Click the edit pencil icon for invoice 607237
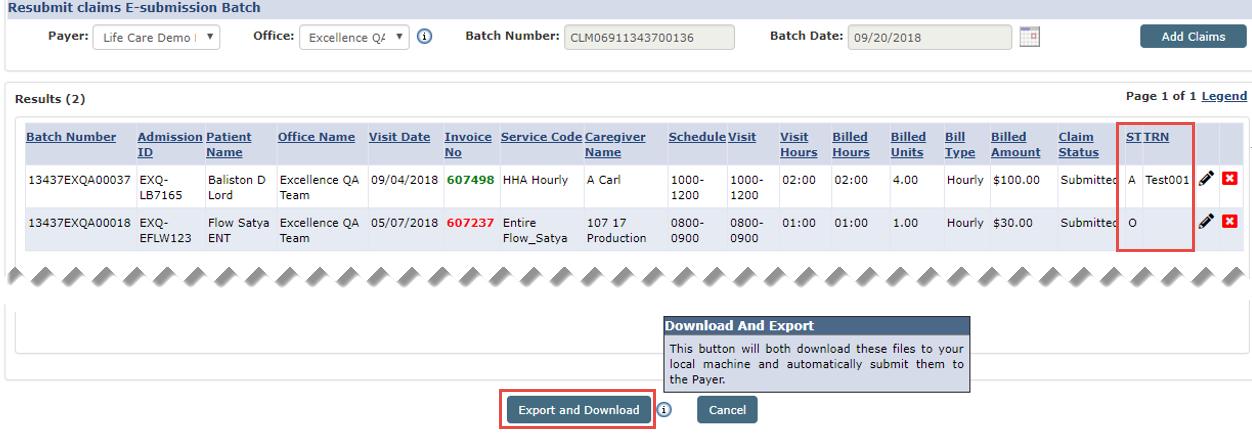 point(1206,221)
